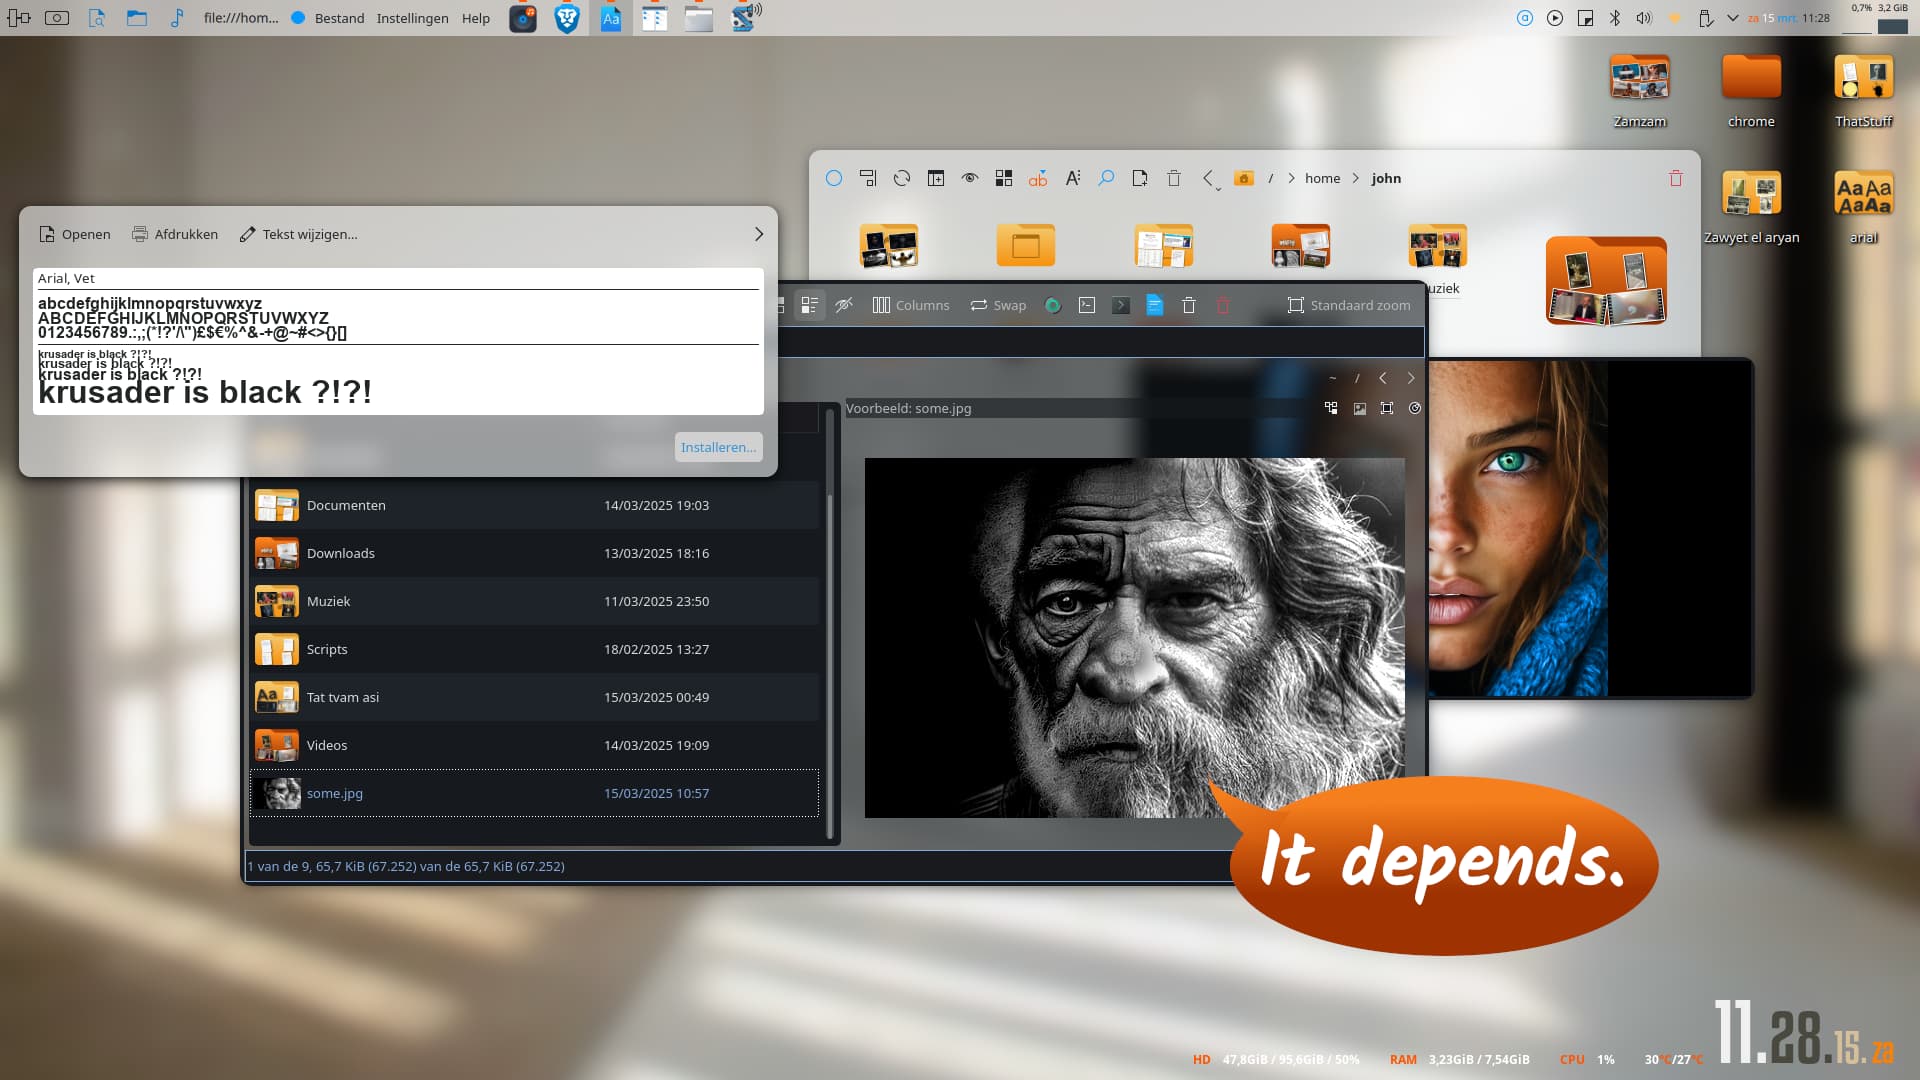Open the arial font file on desktop
1920x1080 pixels.
point(1863,207)
